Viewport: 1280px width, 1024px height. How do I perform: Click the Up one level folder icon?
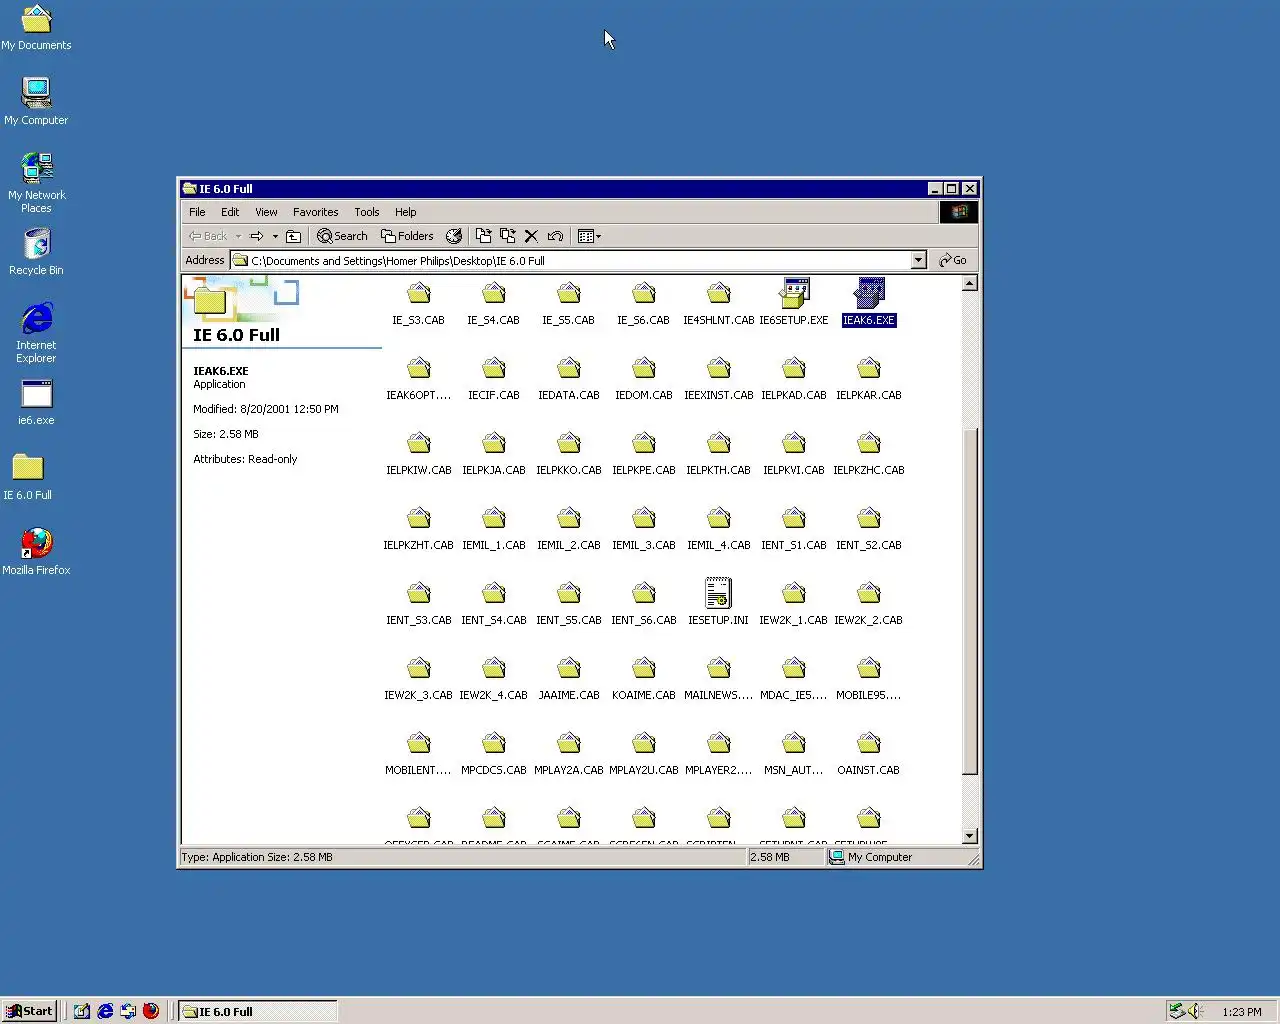pos(293,236)
